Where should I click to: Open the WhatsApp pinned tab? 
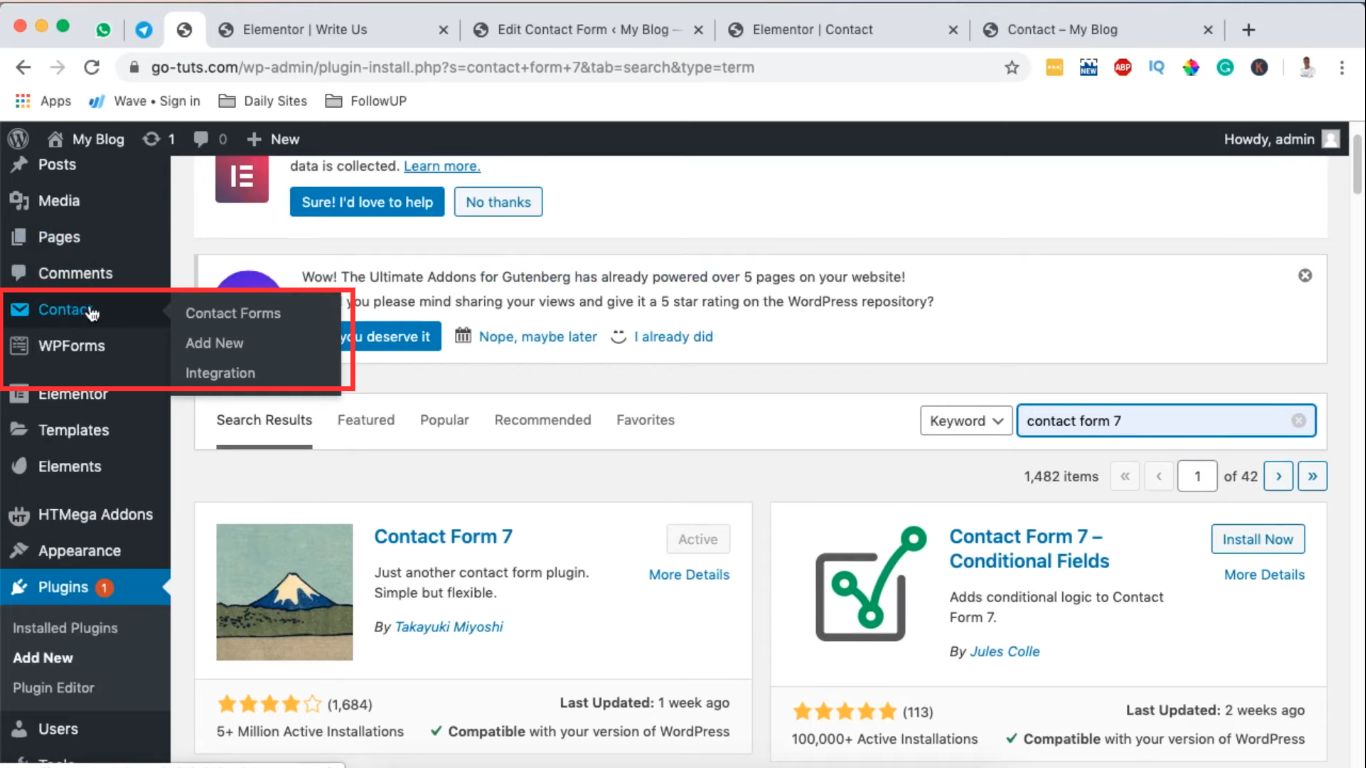click(x=103, y=30)
